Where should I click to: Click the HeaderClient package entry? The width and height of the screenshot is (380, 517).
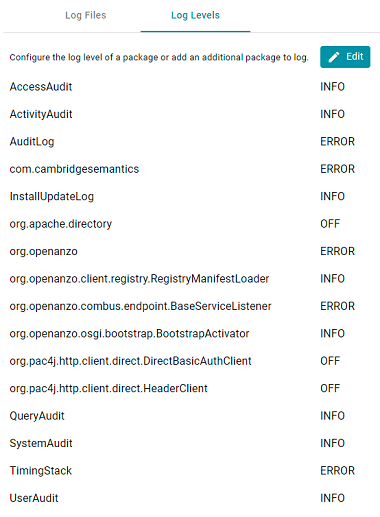[x=109, y=388]
